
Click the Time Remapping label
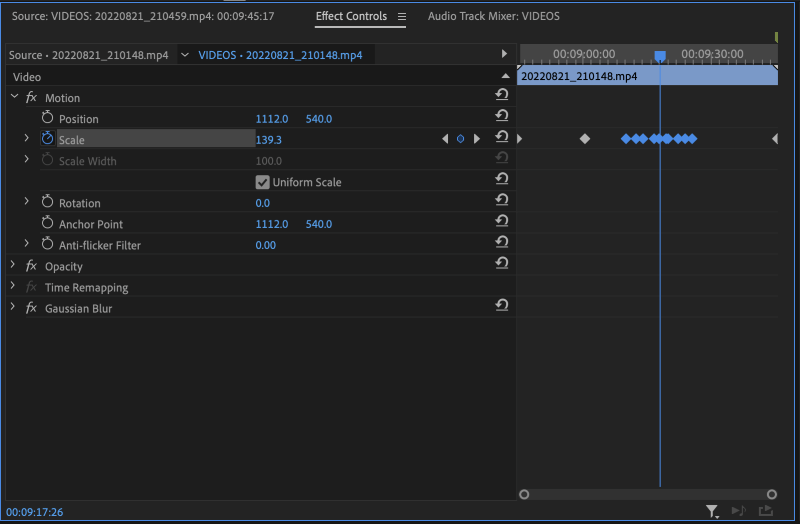point(86,287)
